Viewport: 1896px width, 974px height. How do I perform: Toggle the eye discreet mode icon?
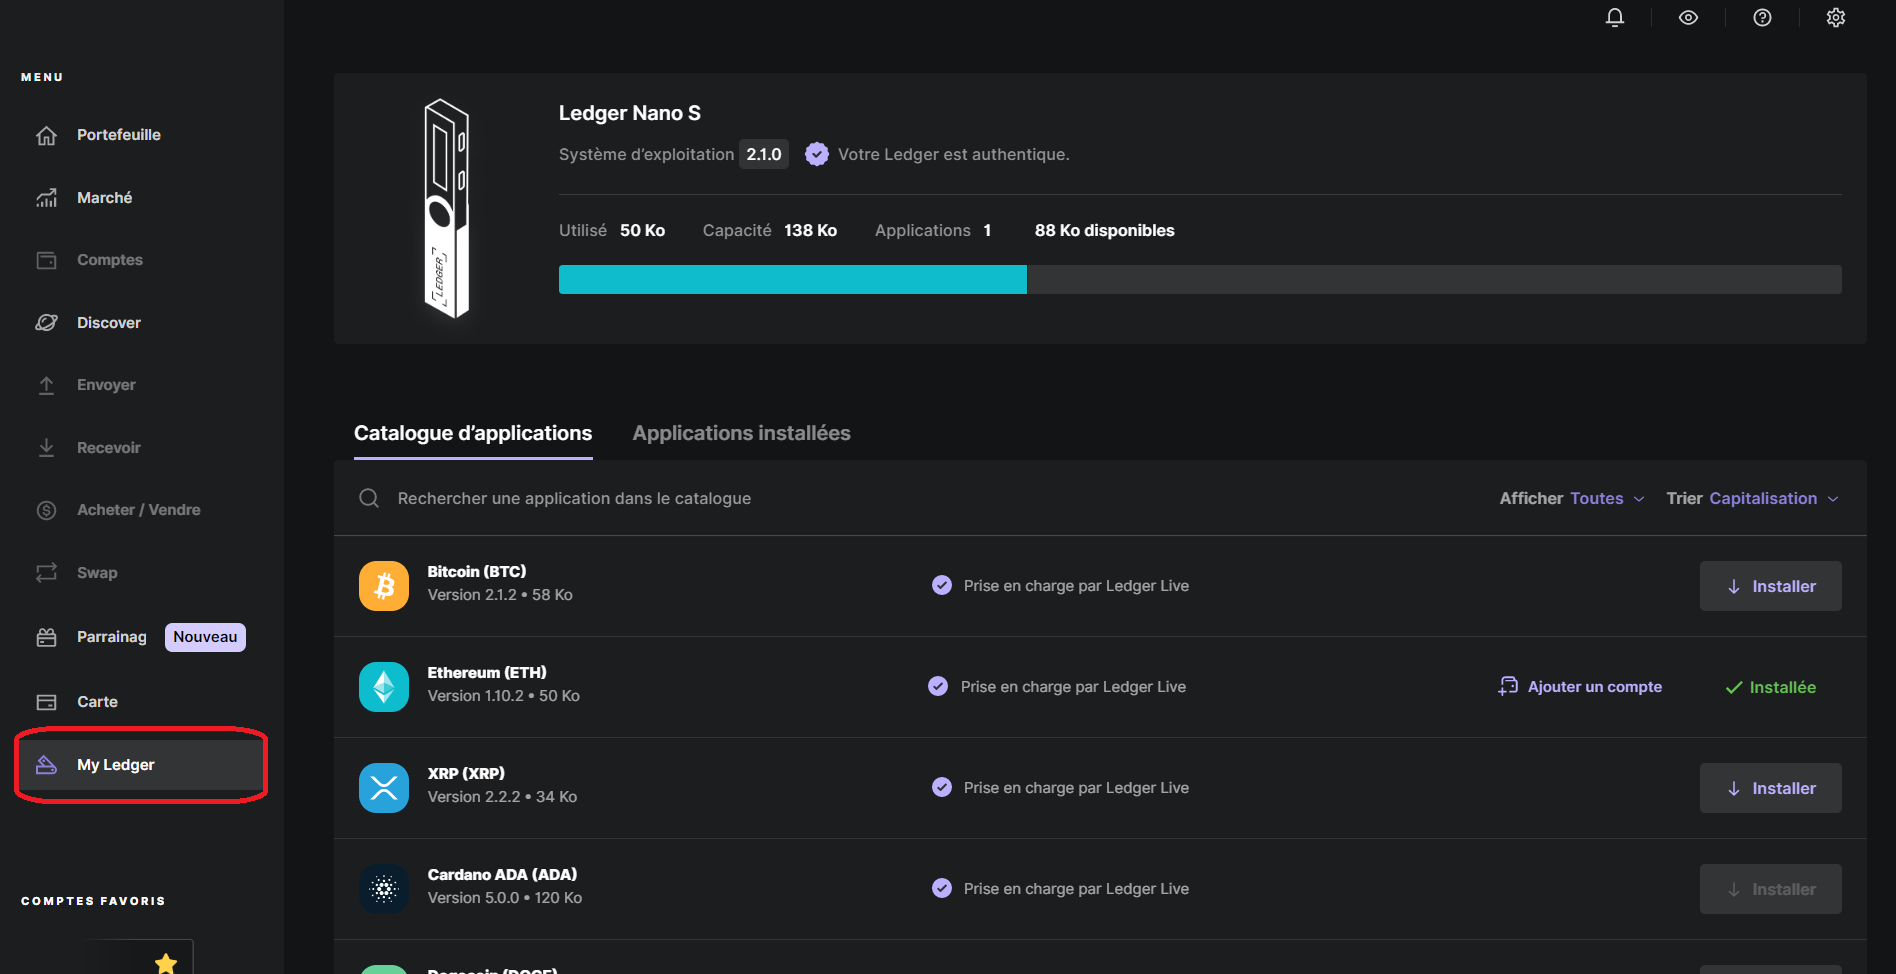pyautogui.click(x=1689, y=18)
